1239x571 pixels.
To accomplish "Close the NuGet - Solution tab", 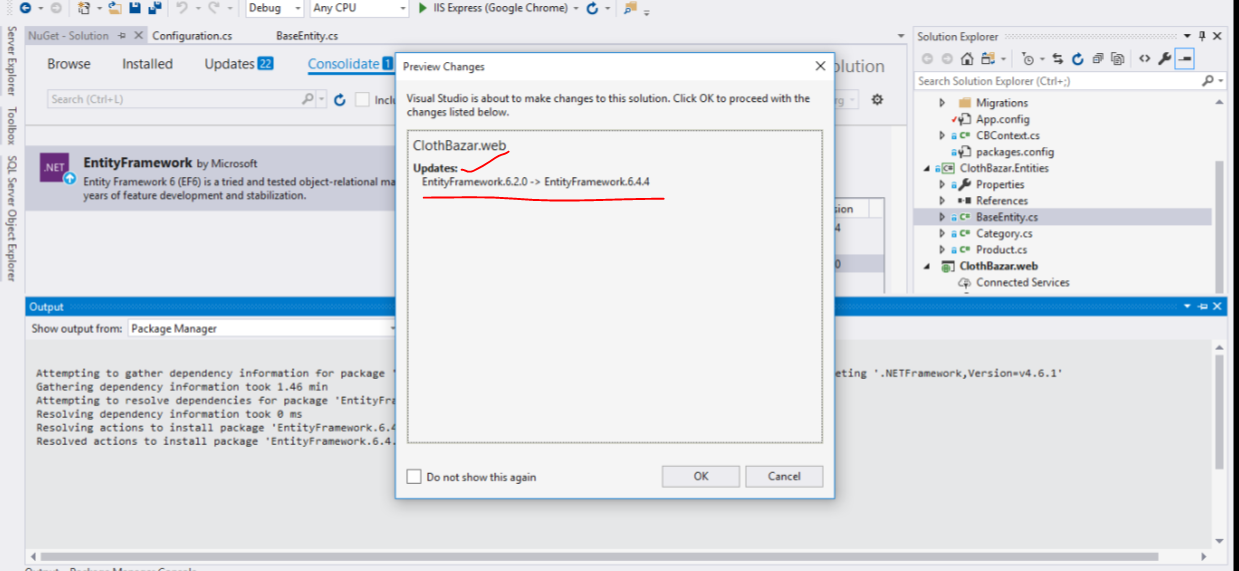I will (x=137, y=35).
